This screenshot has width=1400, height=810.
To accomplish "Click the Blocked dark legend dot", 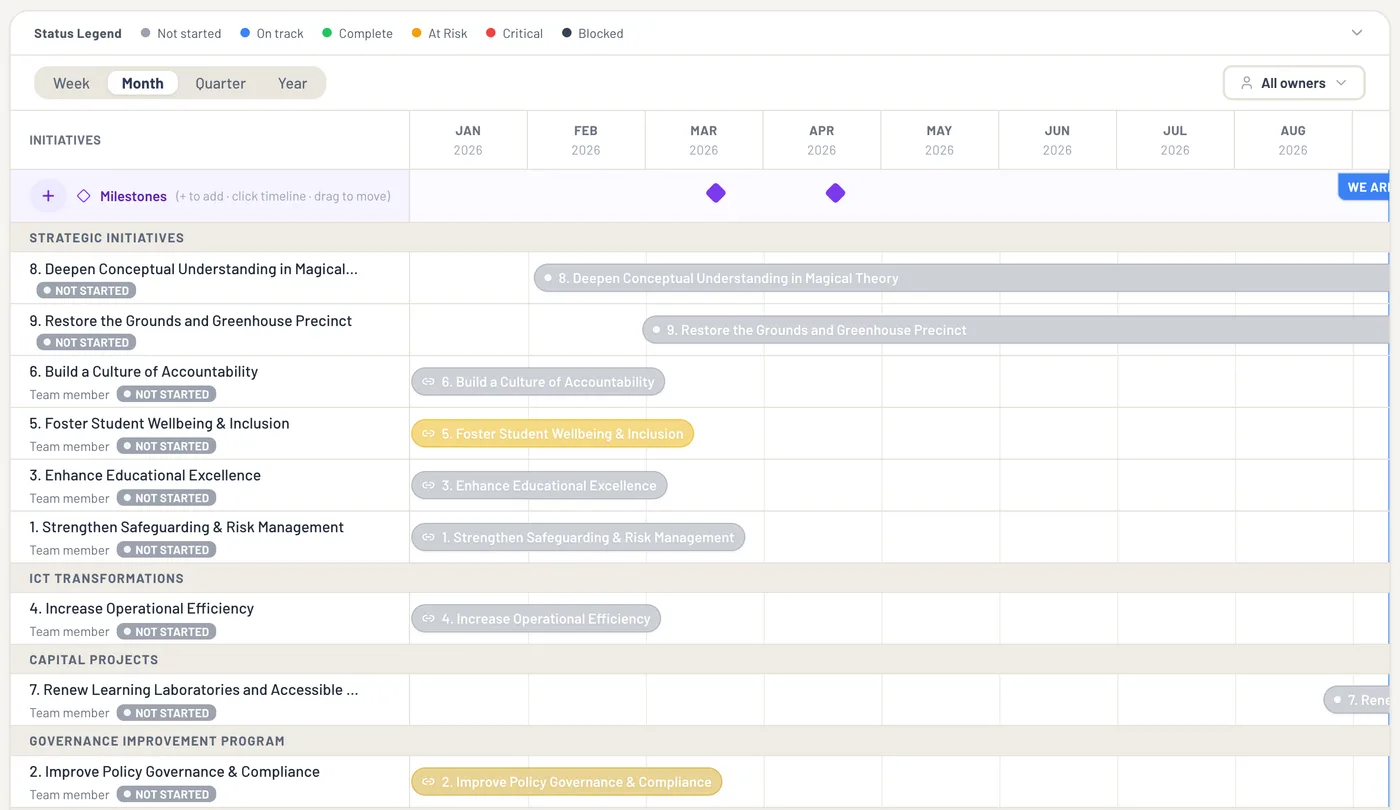I will point(567,33).
